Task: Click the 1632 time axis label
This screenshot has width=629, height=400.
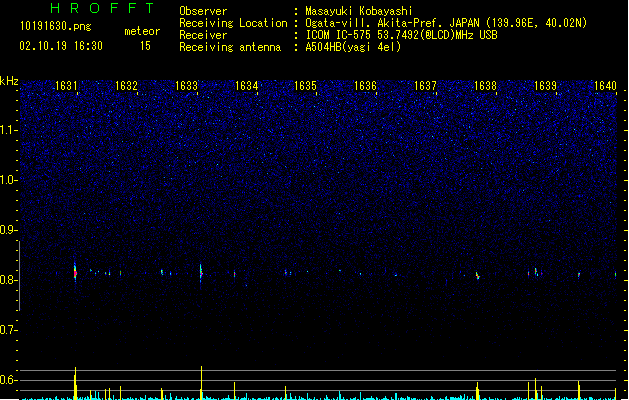Action: (126, 86)
